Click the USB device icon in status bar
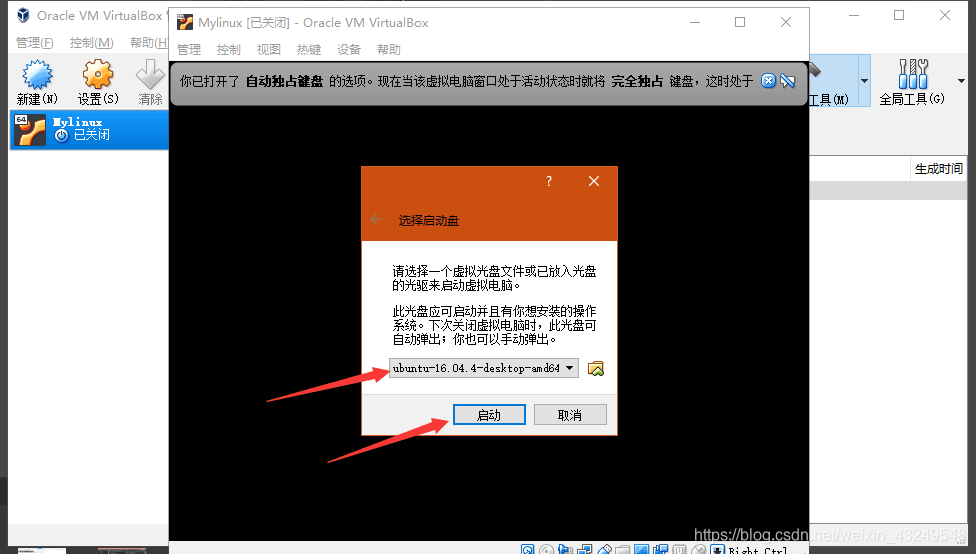 pyautogui.click(x=604, y=549)
